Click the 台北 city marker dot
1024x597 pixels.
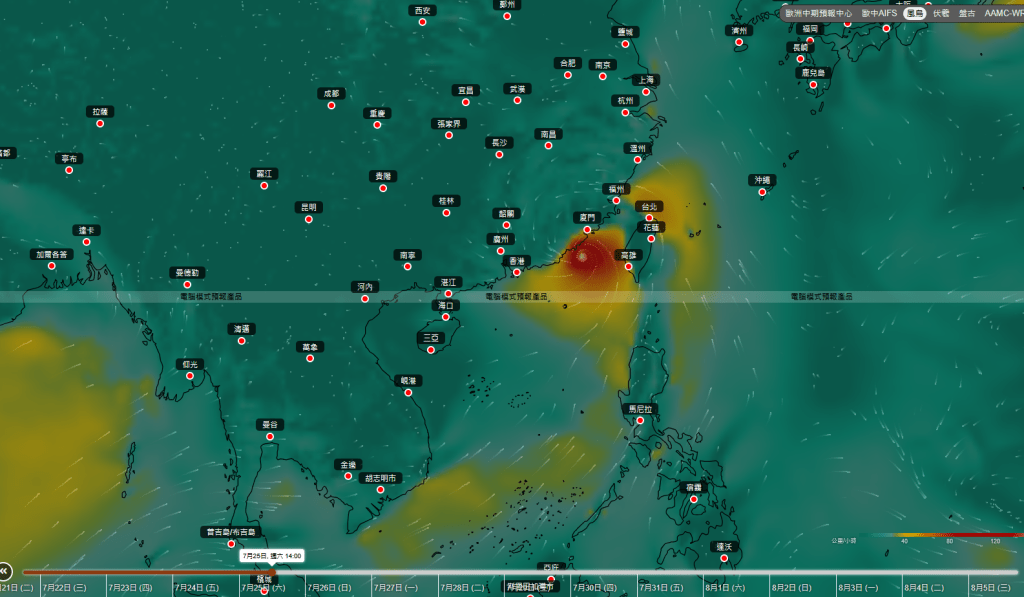coord(649,218)
